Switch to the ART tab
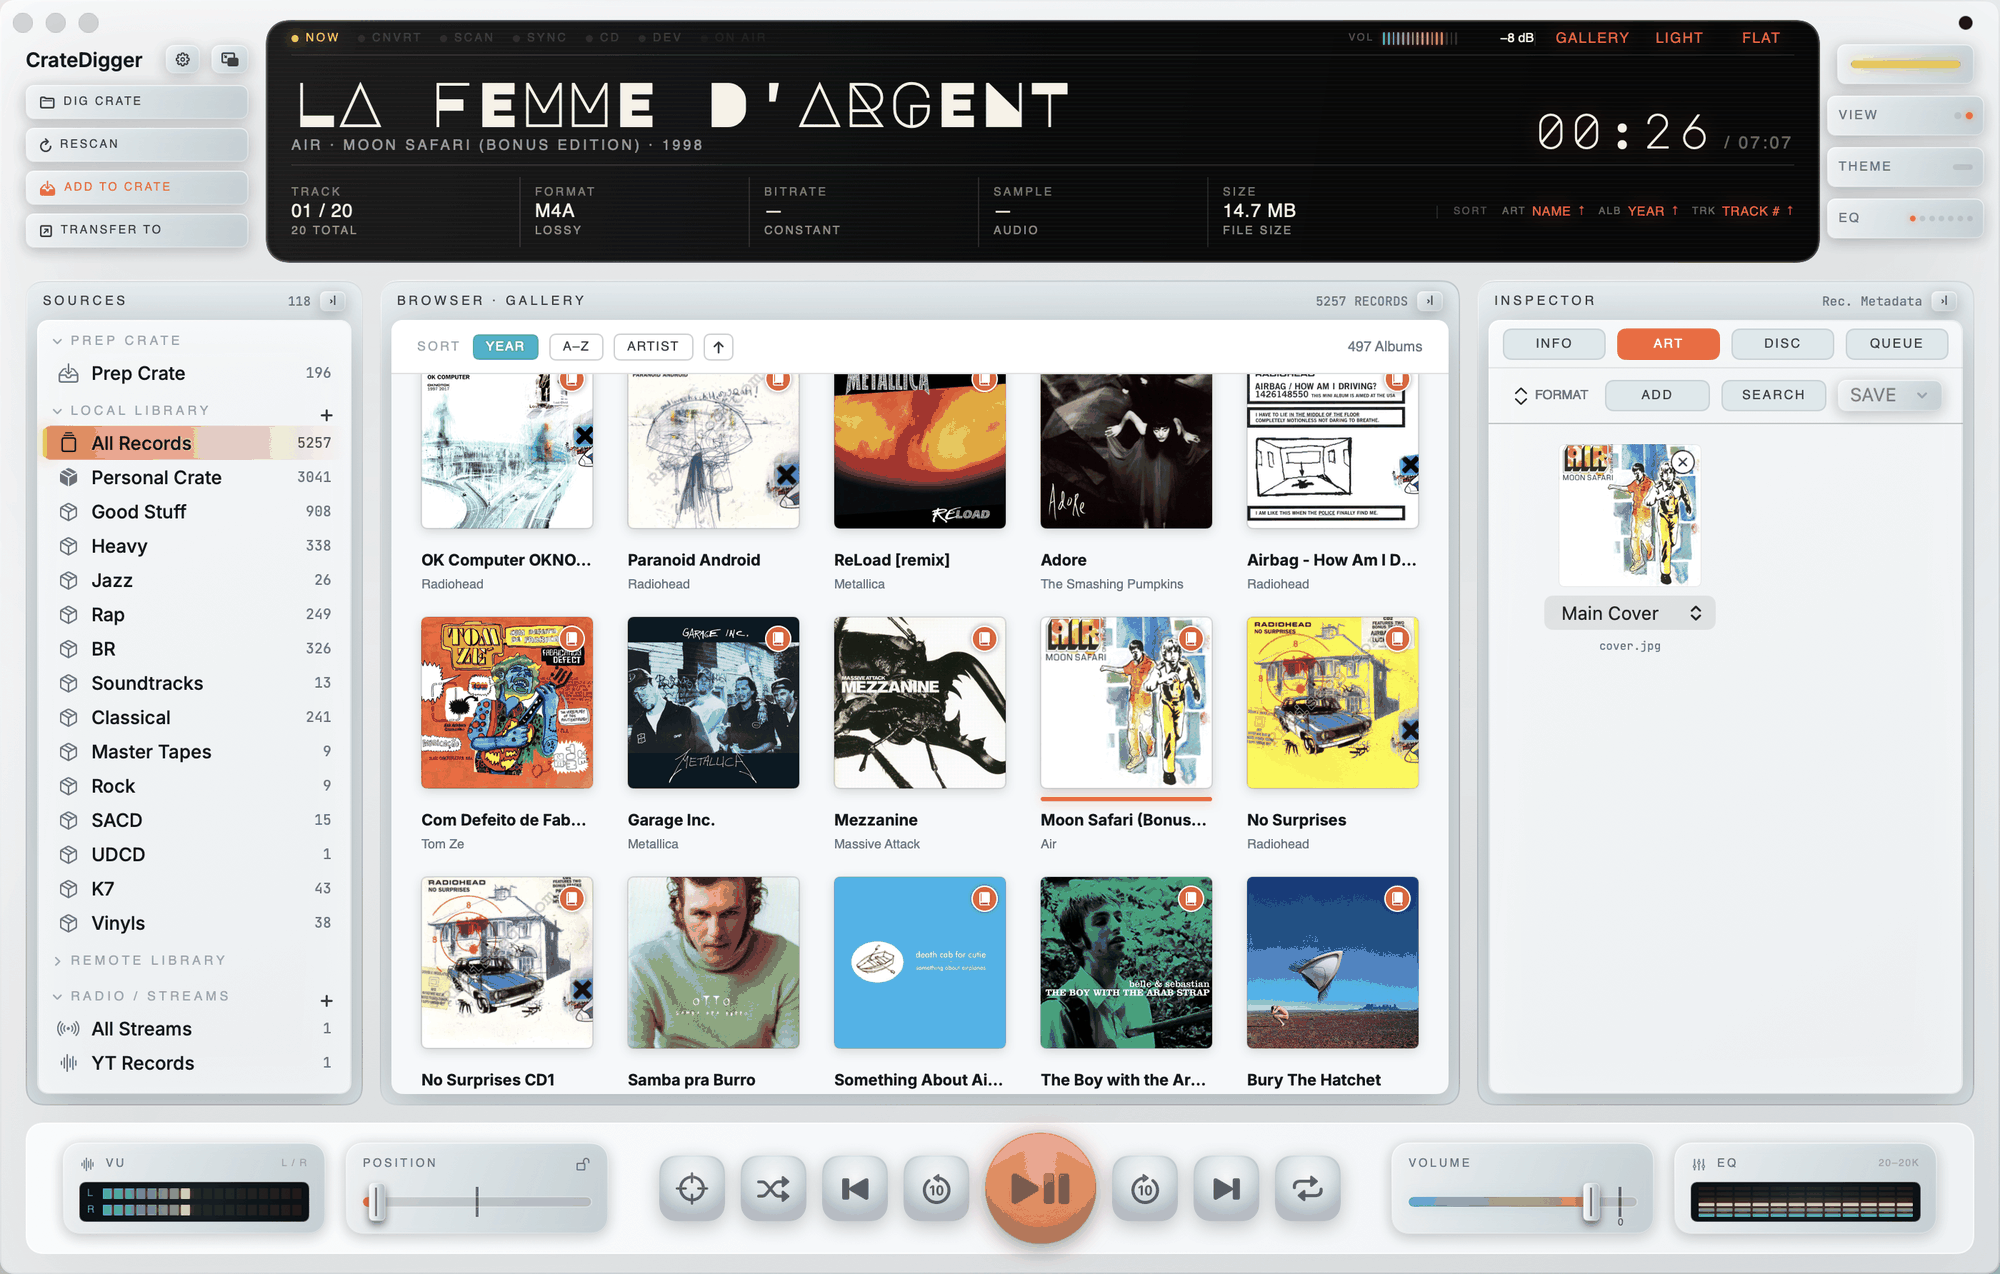 pos(1668,344)
